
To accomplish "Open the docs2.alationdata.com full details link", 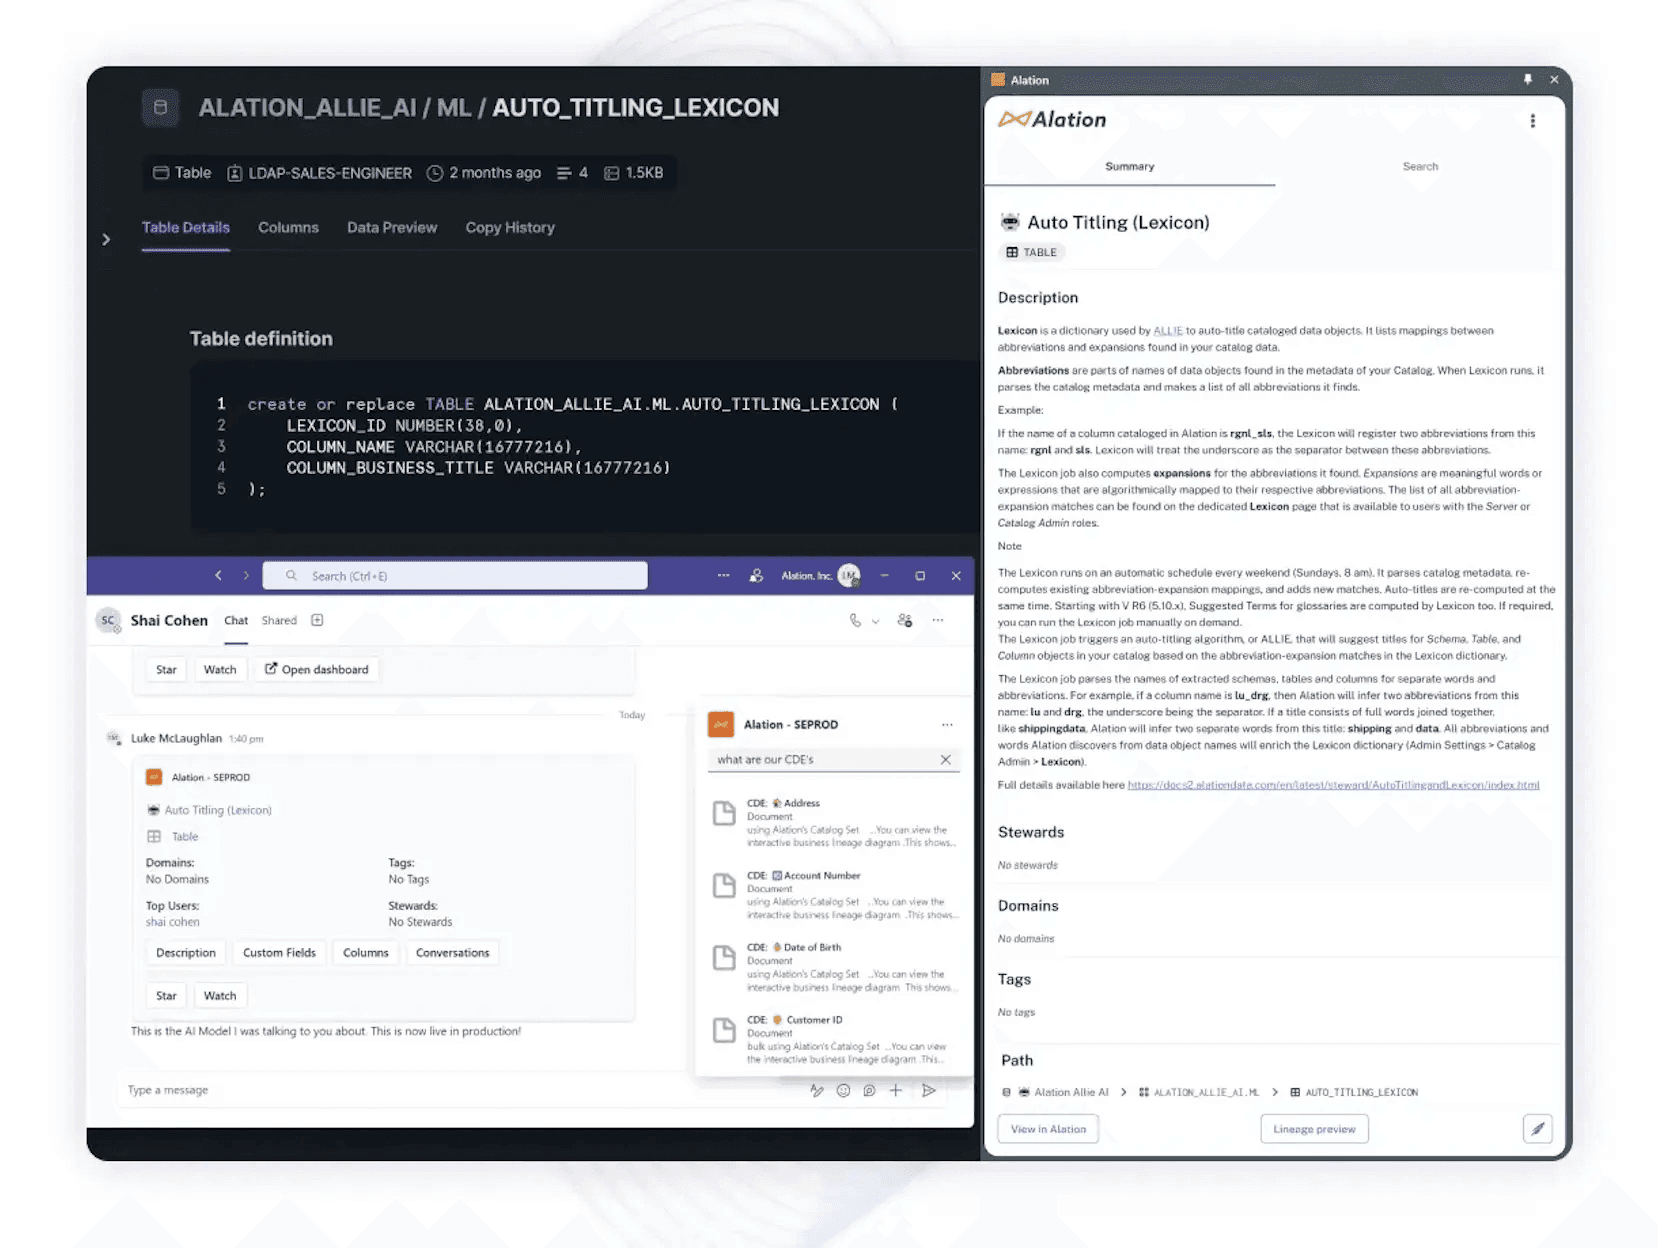I will coord(1333,786).
